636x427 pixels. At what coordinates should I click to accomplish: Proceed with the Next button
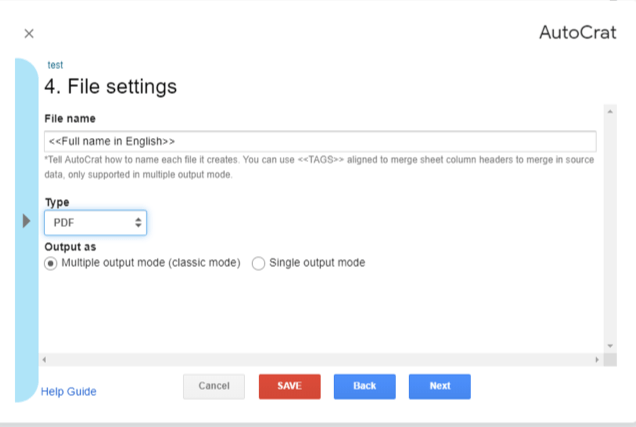(x=439, y=386)
